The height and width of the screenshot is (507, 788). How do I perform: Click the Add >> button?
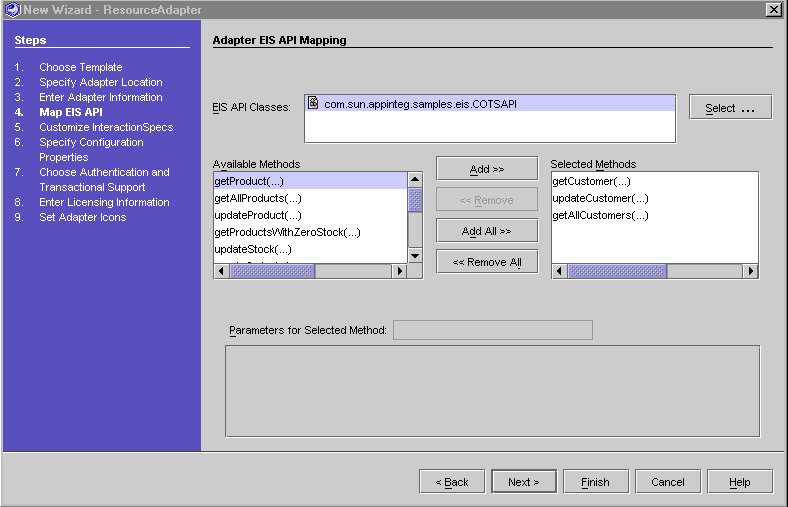point(486,169)
